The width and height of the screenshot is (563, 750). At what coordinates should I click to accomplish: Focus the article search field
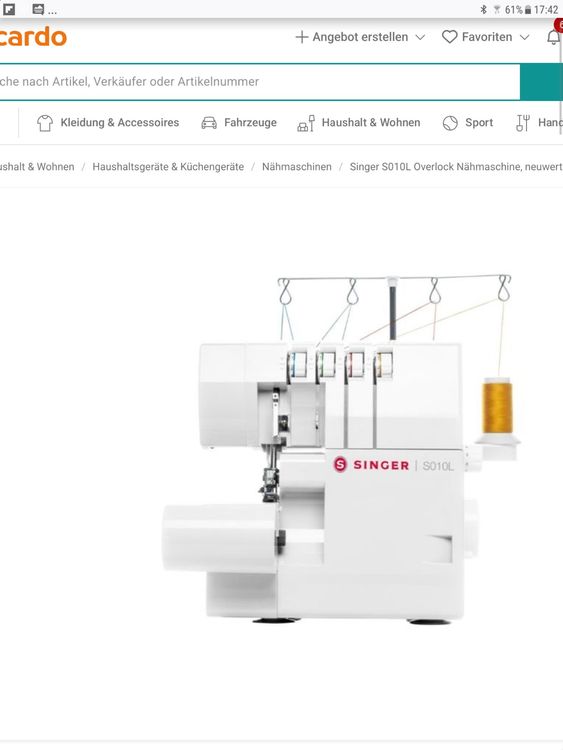click(259, 82)
